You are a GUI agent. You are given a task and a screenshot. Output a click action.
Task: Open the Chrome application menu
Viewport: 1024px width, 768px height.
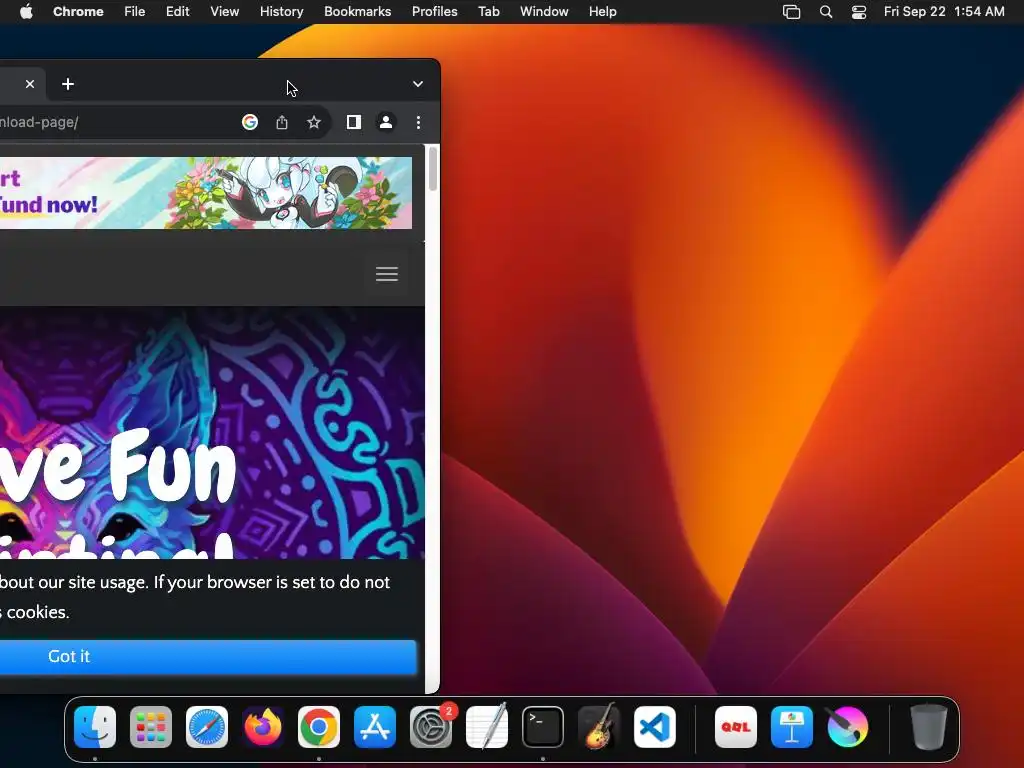point(78,11)
